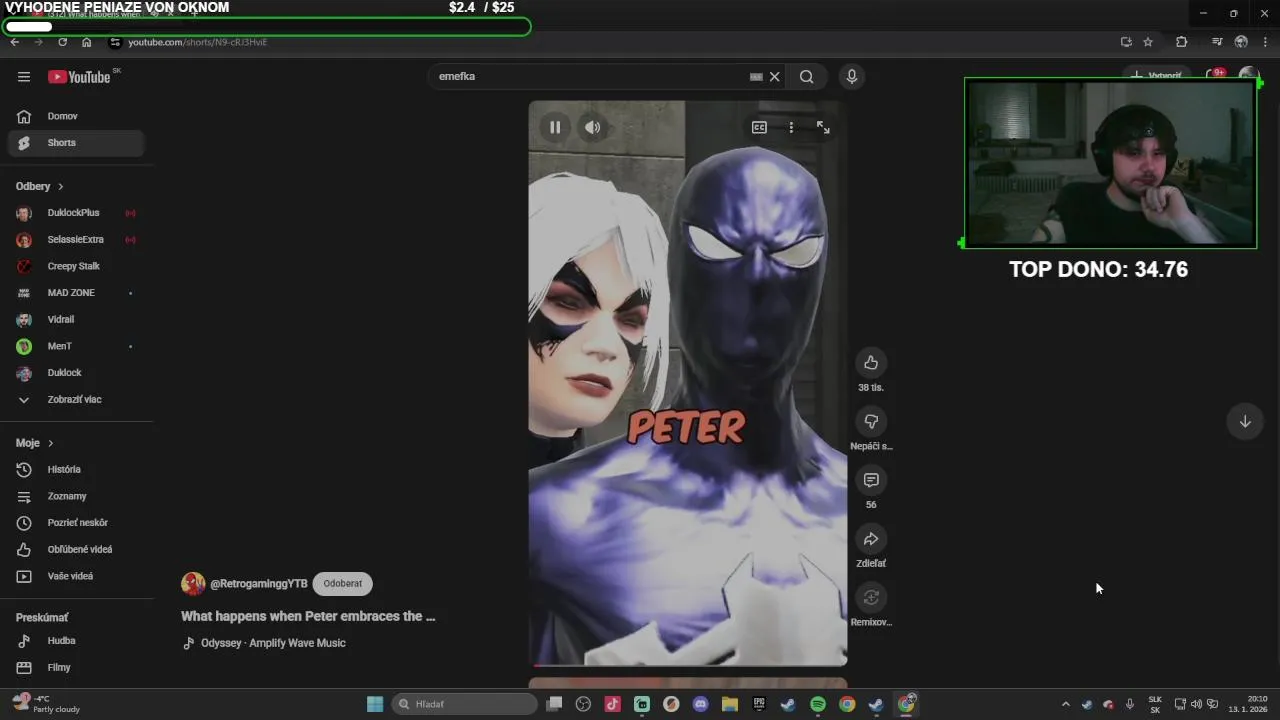Open Discord from the taskbar
Screen dimensions: 1280x720
point(700,704)
